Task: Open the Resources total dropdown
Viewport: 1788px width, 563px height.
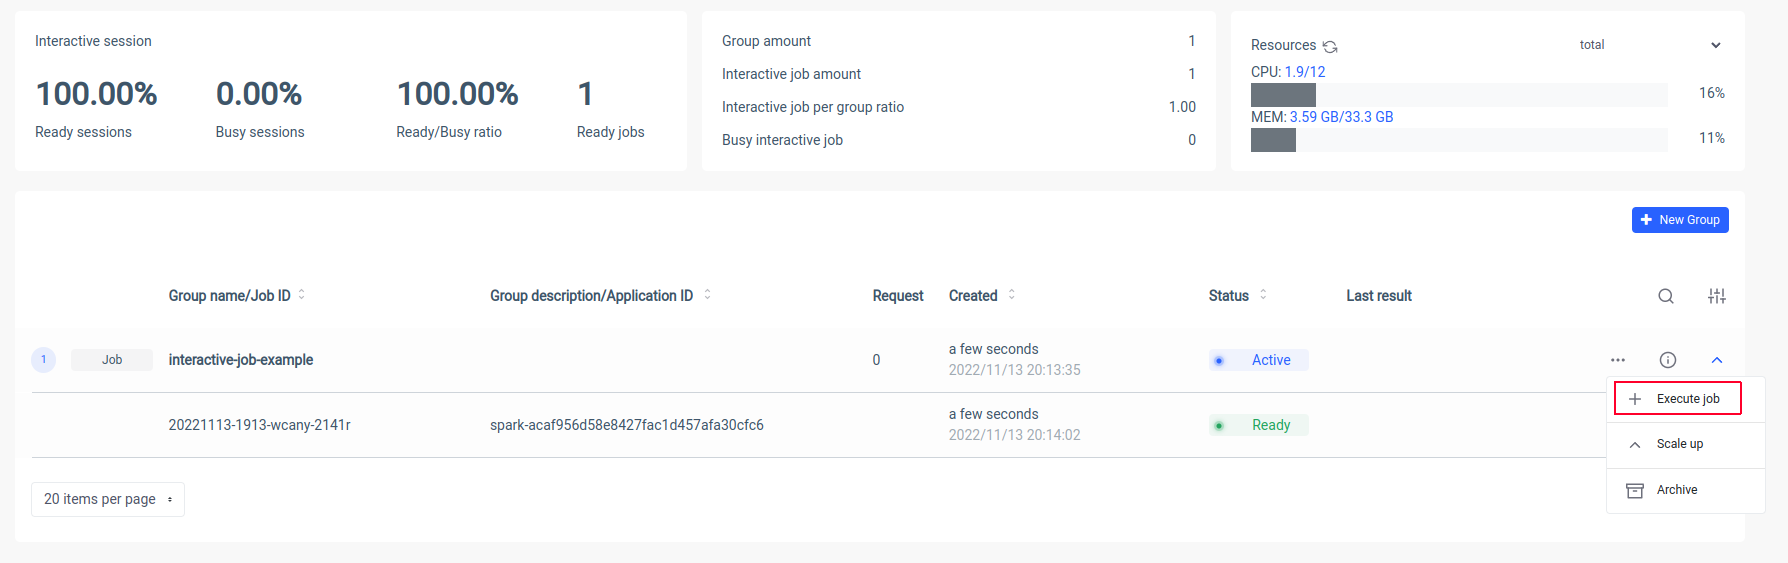Action: [1650, 45]
